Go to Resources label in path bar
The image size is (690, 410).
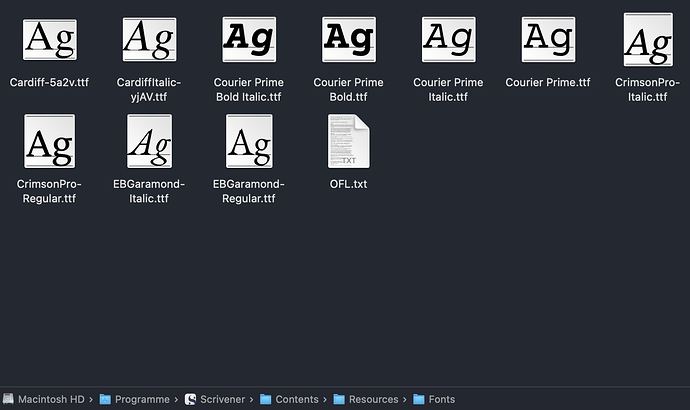point(374,399)
